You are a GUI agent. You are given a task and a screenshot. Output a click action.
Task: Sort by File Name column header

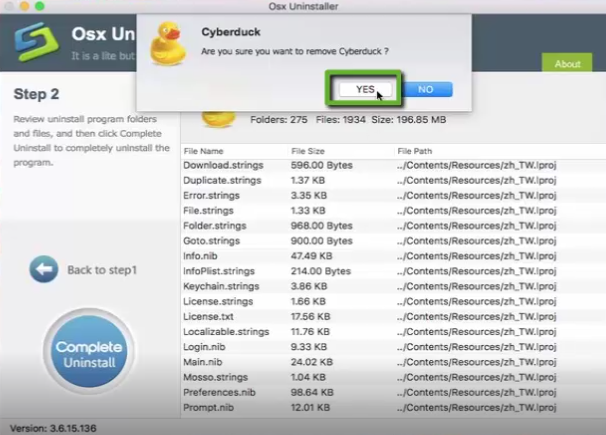point(203,151)
